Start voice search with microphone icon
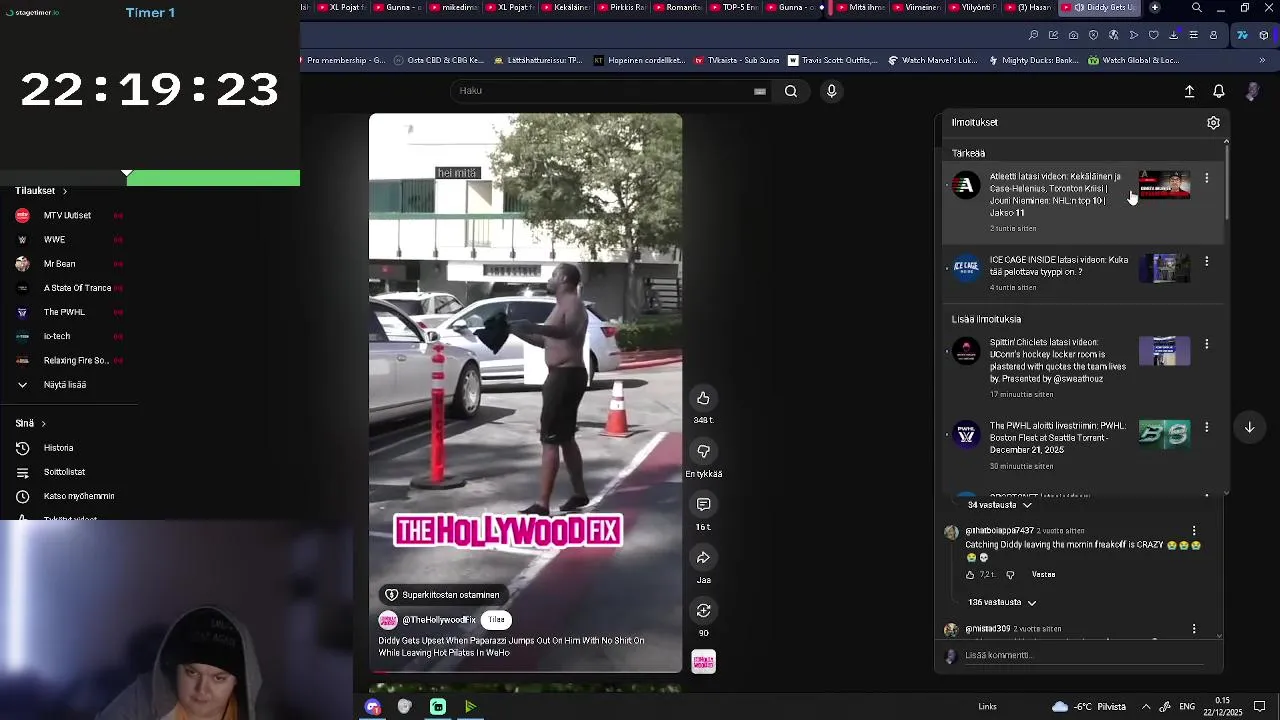1280x720 pixels. [831, 91]
